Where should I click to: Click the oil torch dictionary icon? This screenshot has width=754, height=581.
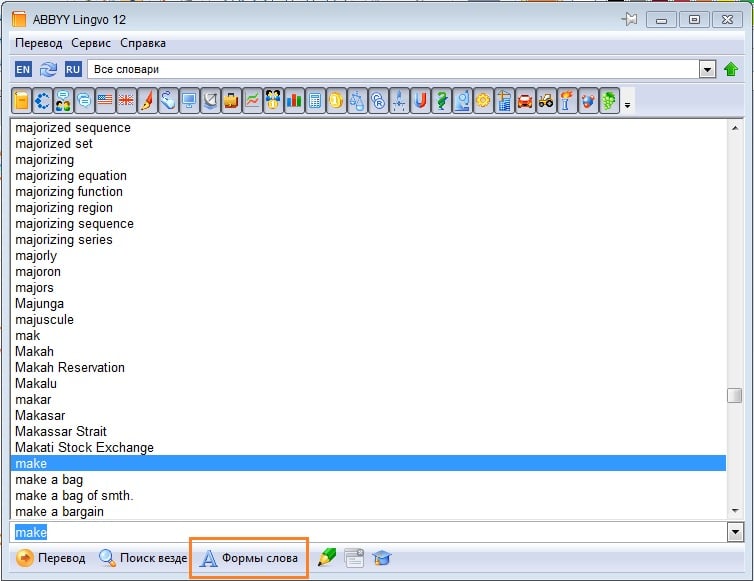tap(566, 101)
